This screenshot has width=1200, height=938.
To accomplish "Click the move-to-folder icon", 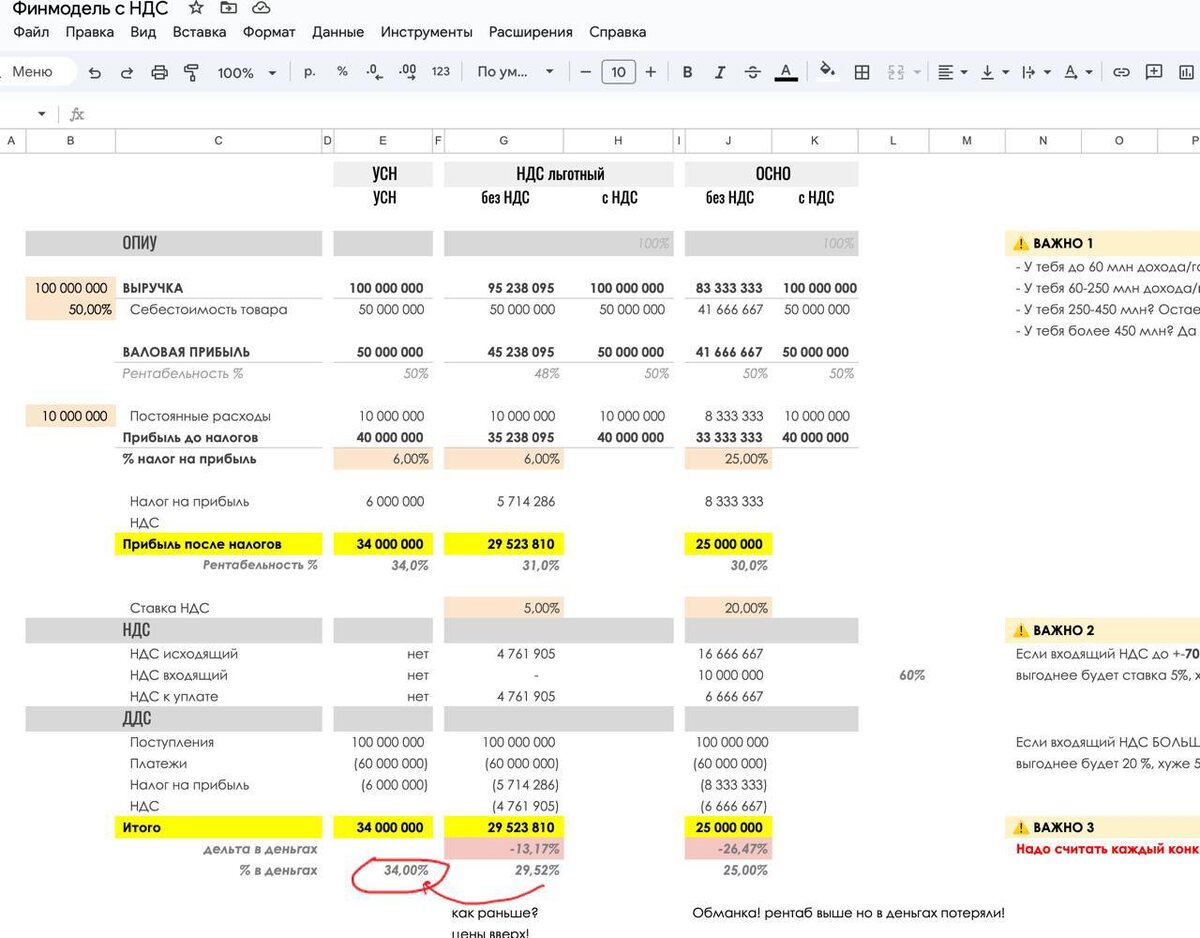I will tap(229, 8).
